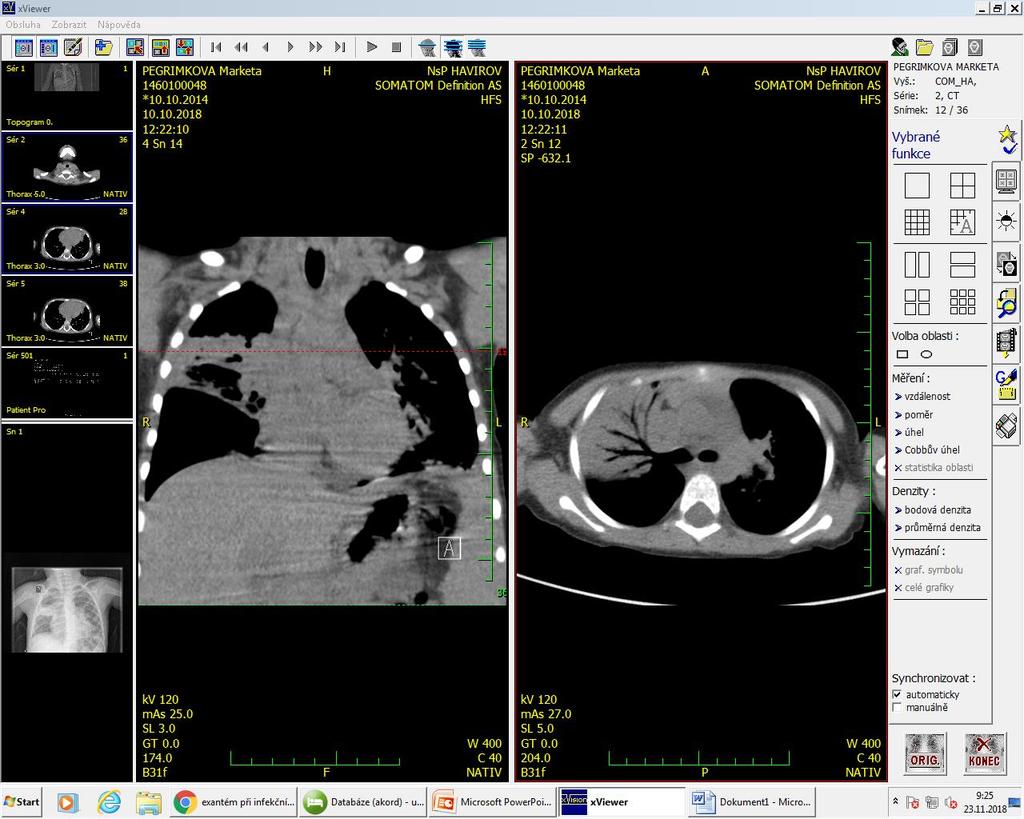The height and width of the screenshot is (819, 1024).
Task: Stop cine playback with Stop button
Action: (396, 47)
